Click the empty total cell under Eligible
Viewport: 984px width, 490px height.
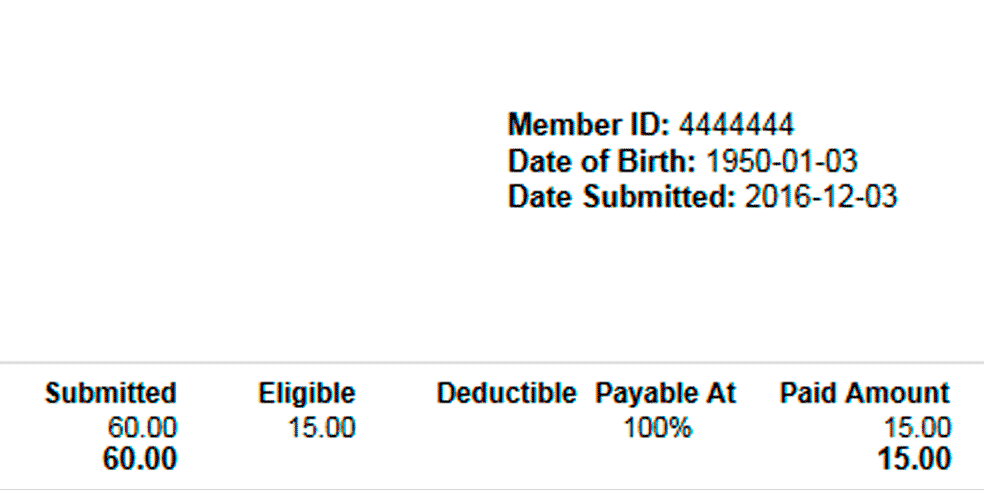coord(307,459)
